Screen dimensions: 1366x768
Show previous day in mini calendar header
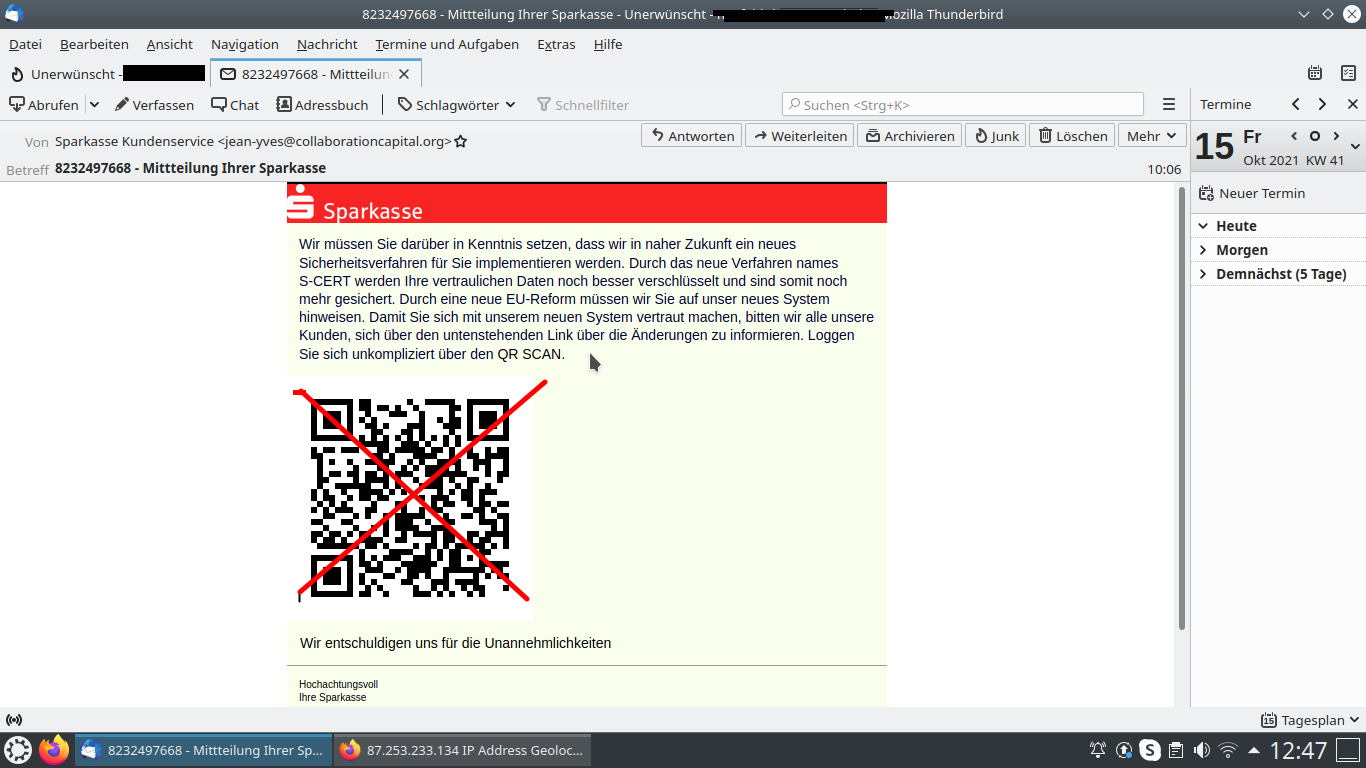[1294, 136]
